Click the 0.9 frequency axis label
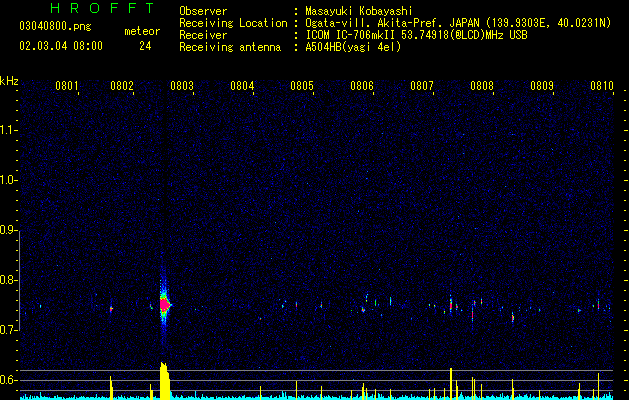This screenshot has height=400, width=629. 9,230
